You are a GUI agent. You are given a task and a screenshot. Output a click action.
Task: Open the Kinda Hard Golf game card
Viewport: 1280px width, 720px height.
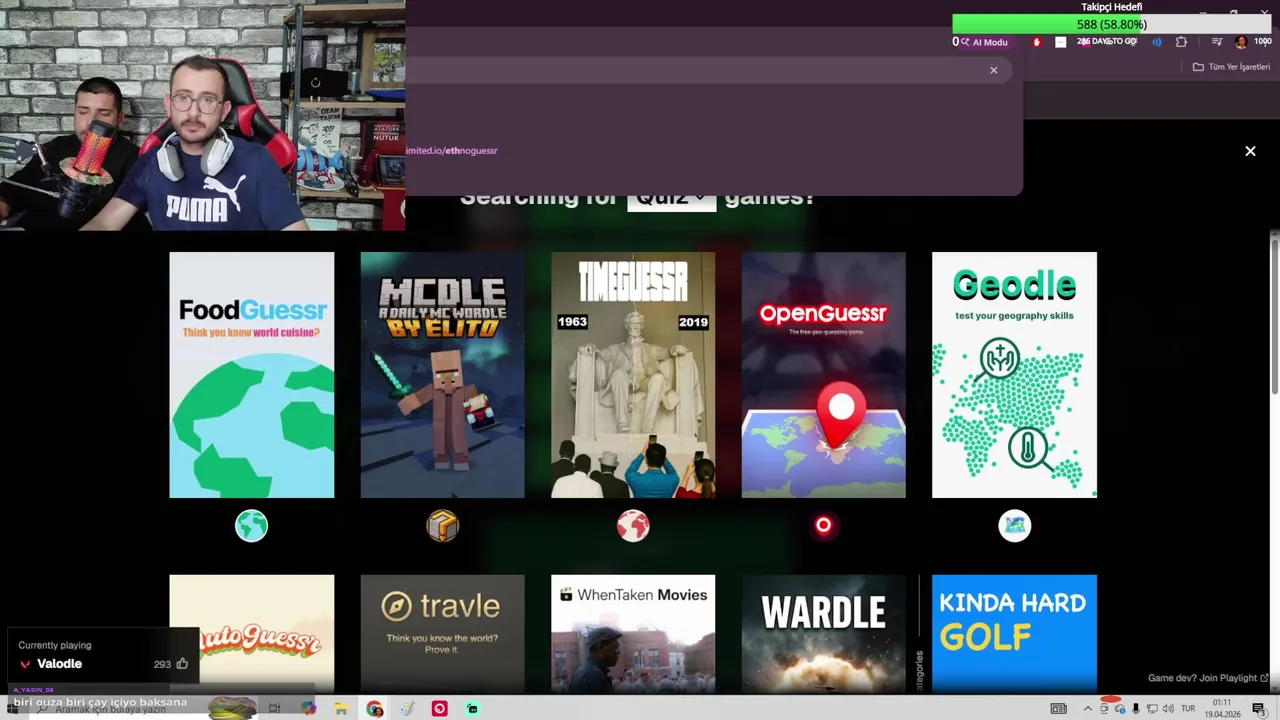tap(1014, 634)
